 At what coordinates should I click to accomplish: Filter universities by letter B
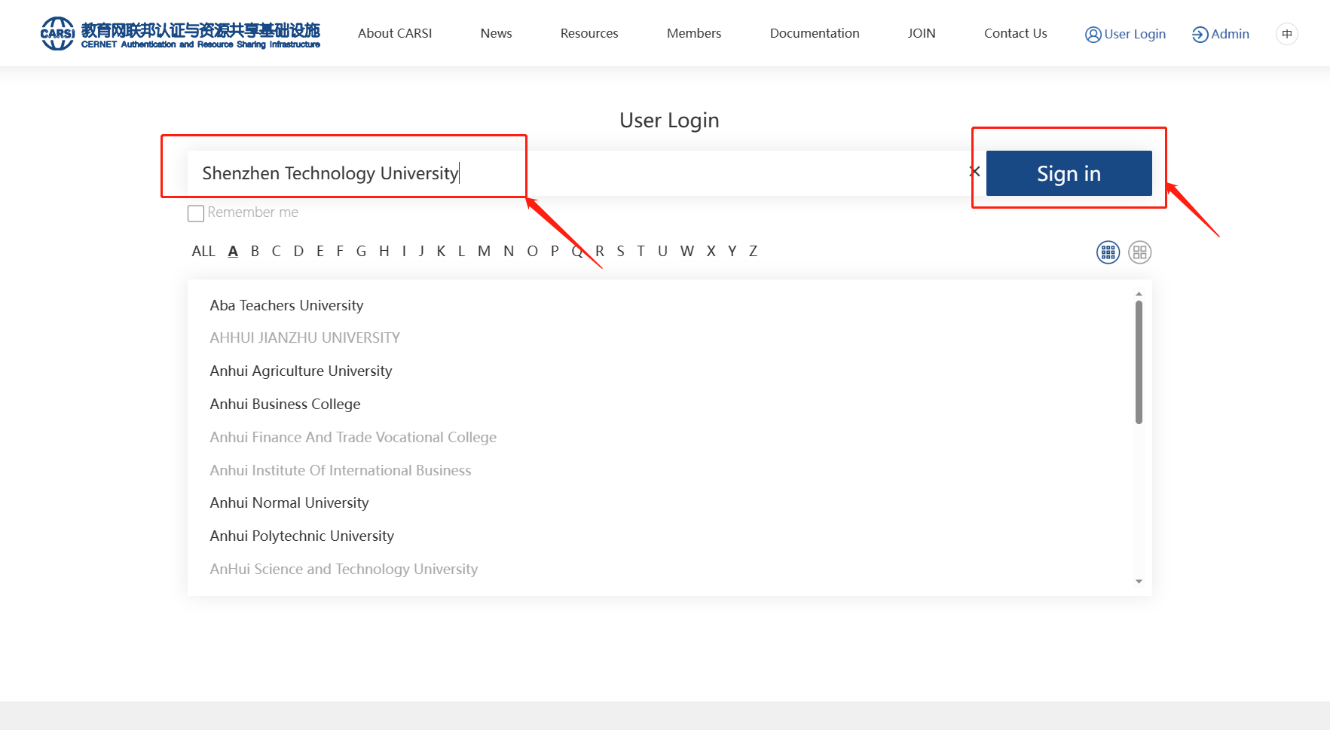pyautogui.click(x=255, y=251)
